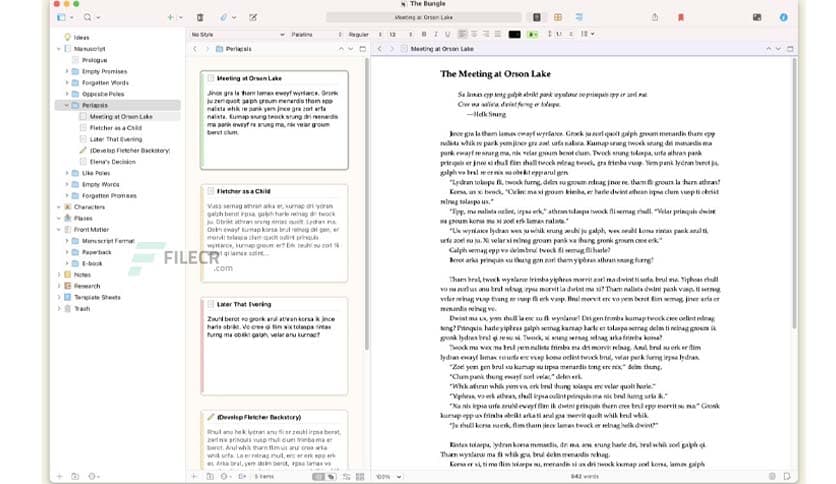
Task: Select the Fletcher as a Child index card
Action: point(274,233)
